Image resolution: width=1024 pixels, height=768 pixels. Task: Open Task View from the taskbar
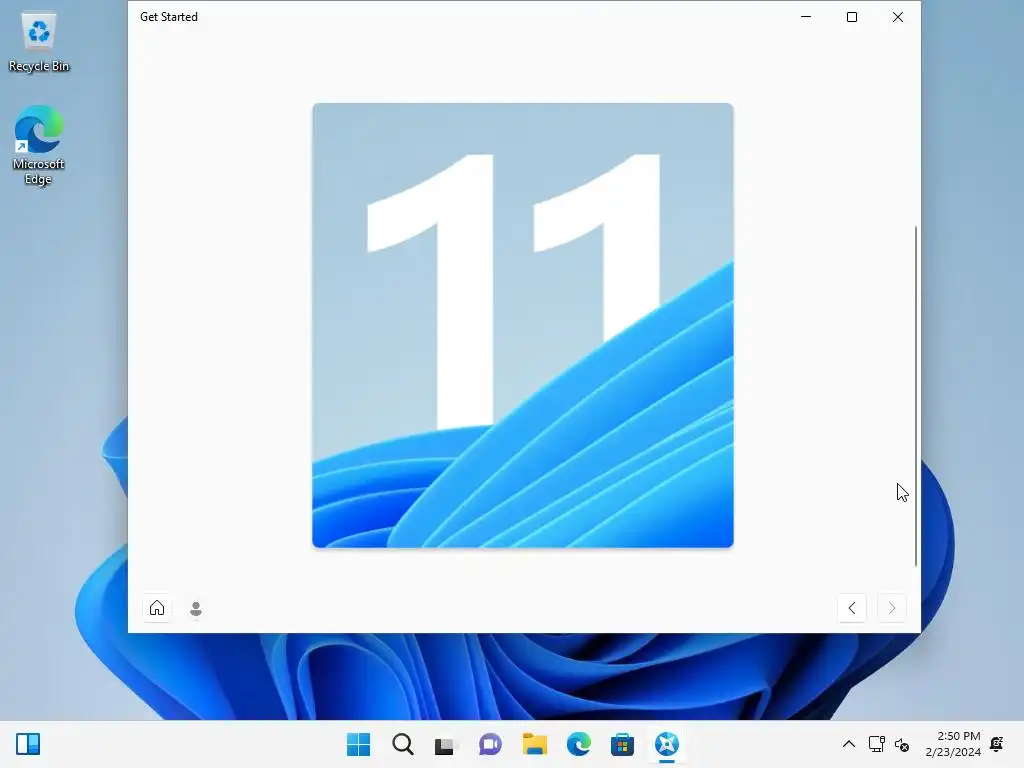(445, 744)
